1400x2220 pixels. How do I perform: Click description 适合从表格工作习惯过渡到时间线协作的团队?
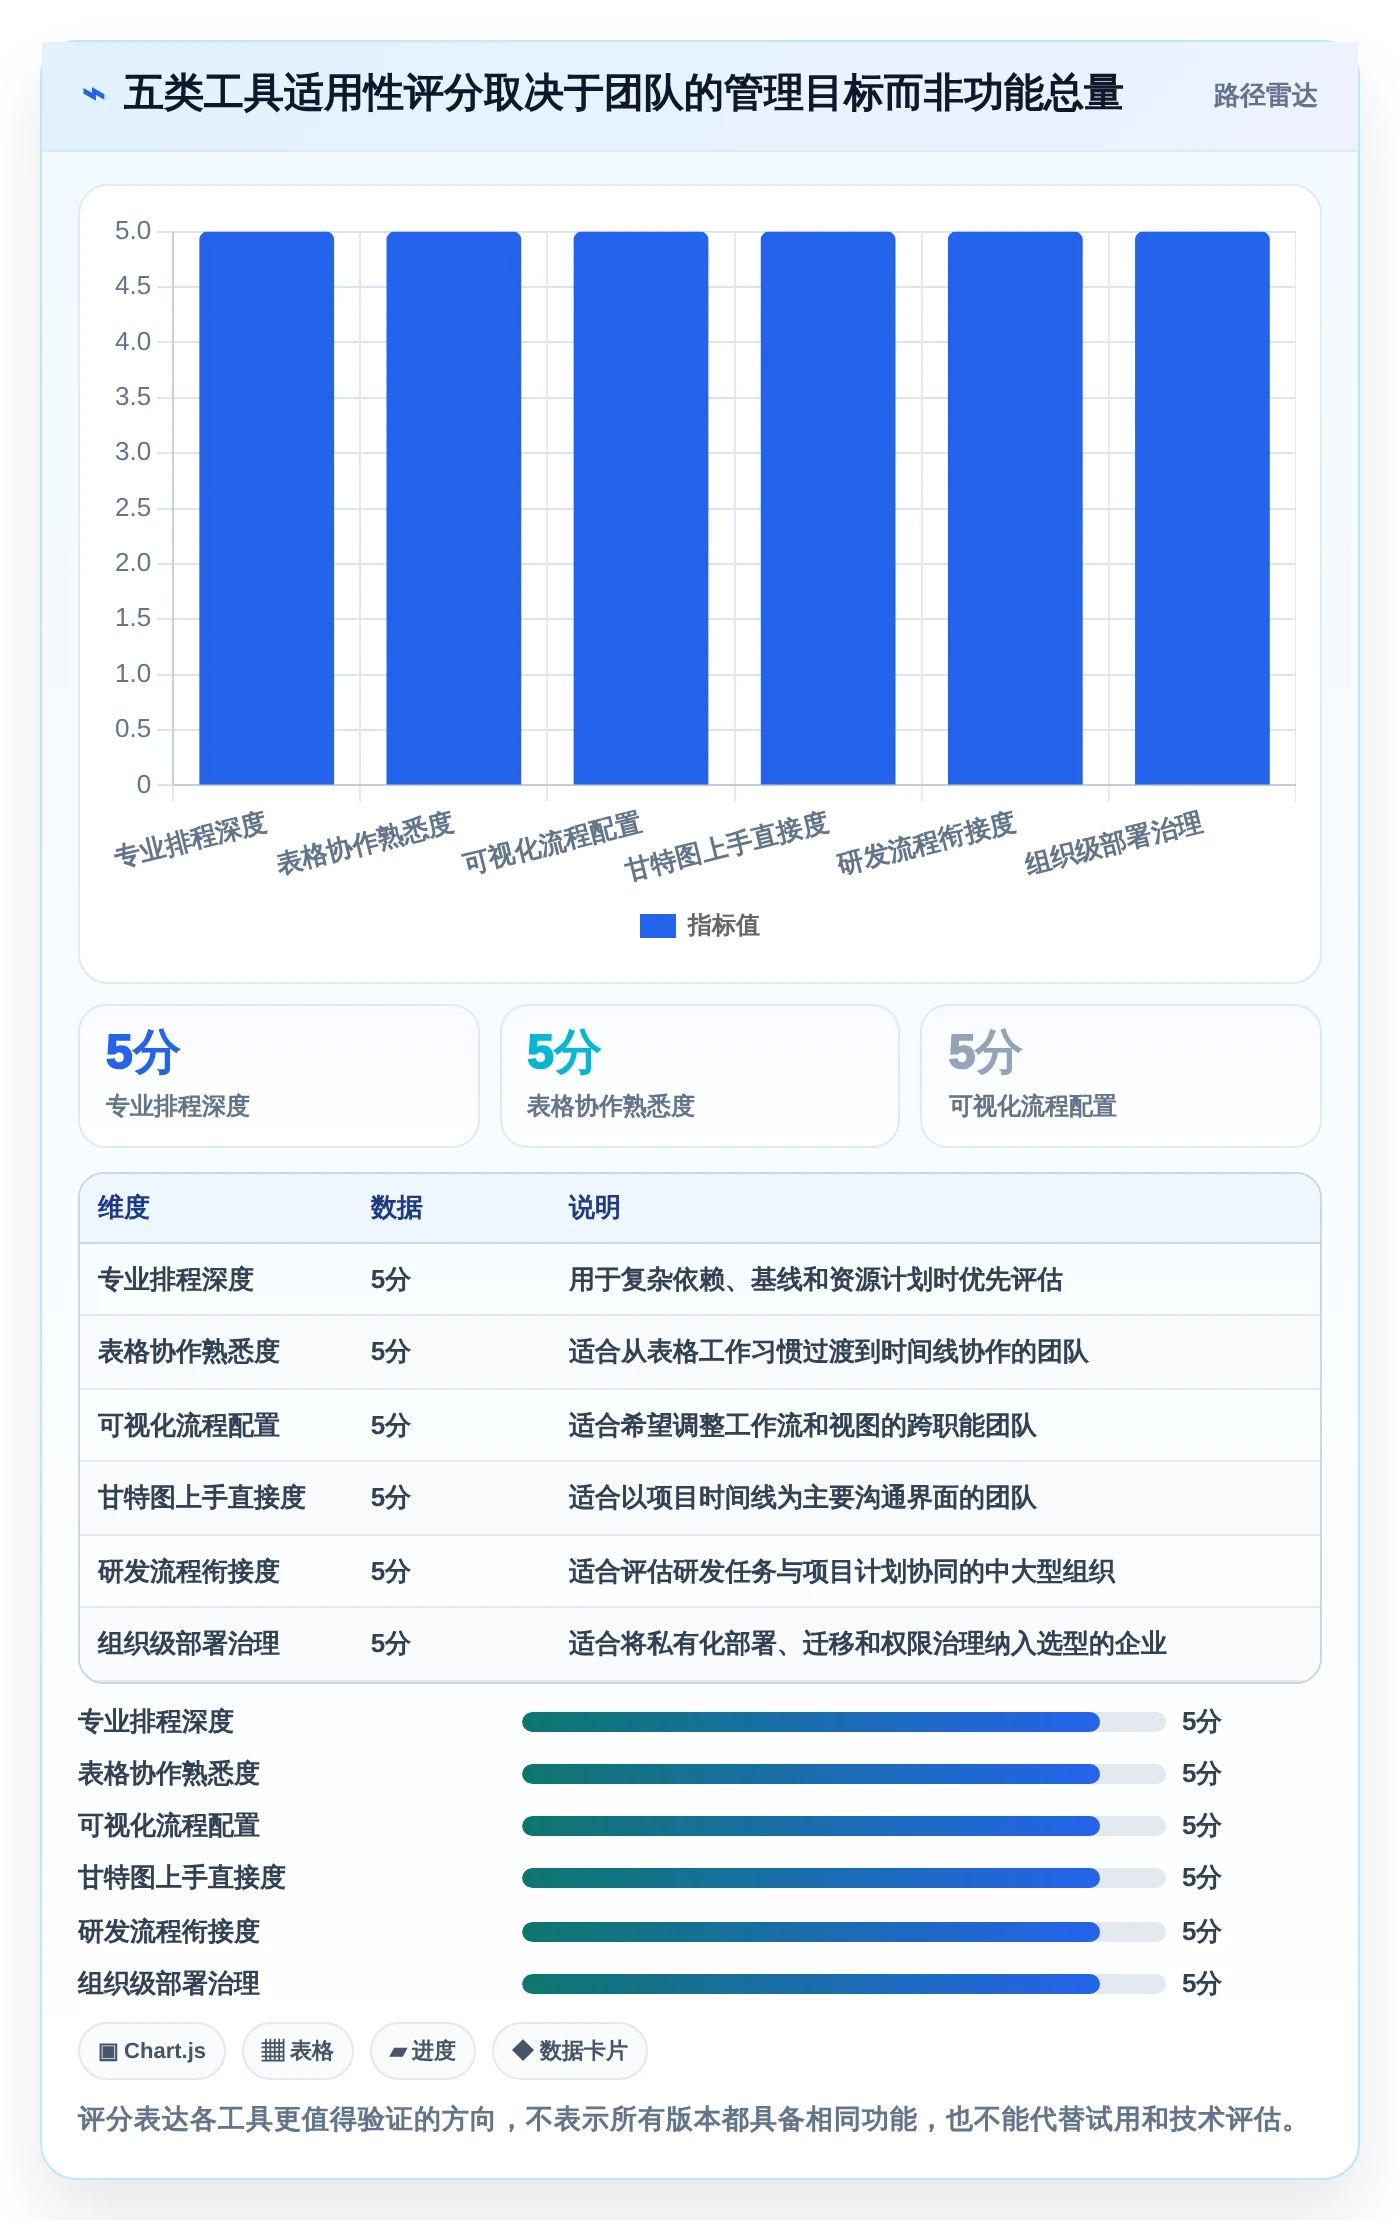[x=828, y=1352]
